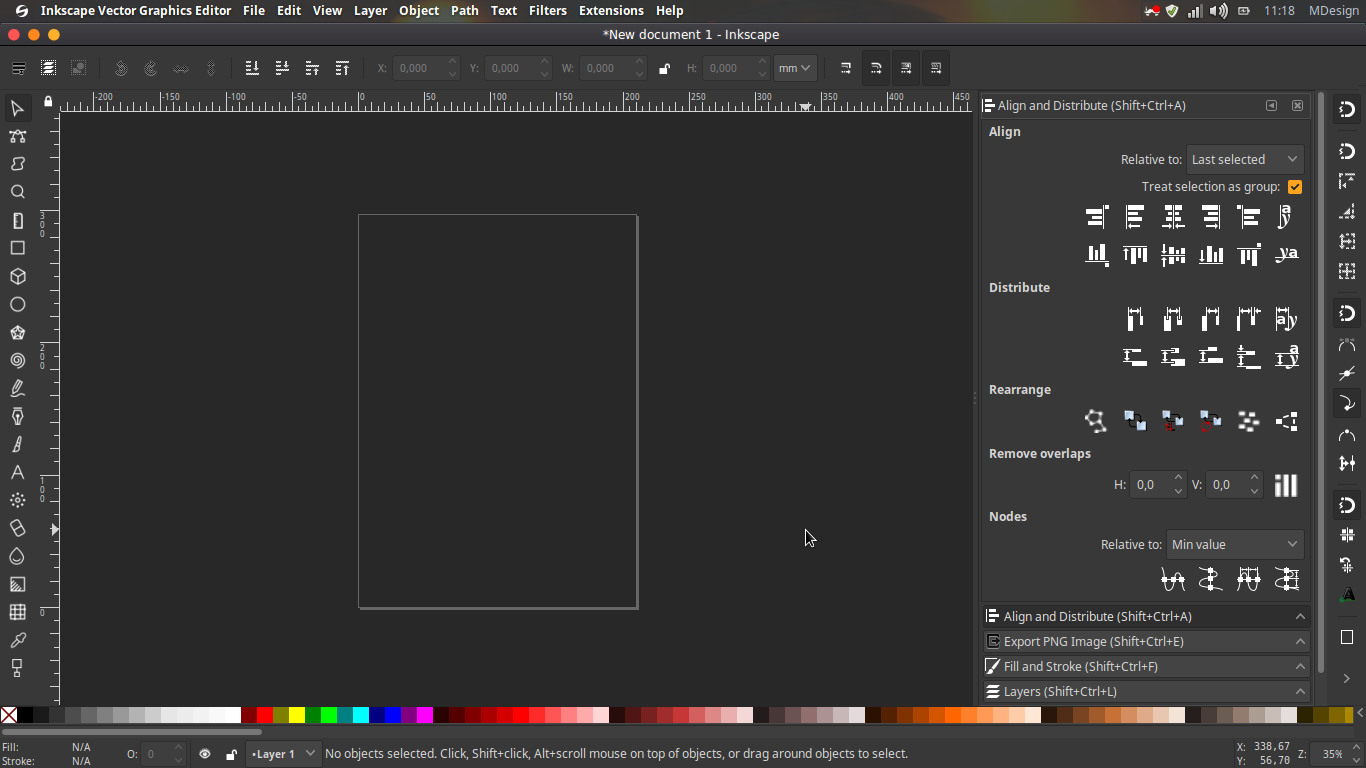Image resolution: width=1366 pixels, height=768 pixels.
Task: Toggle snap to page border button
Action: (1347, 637)
